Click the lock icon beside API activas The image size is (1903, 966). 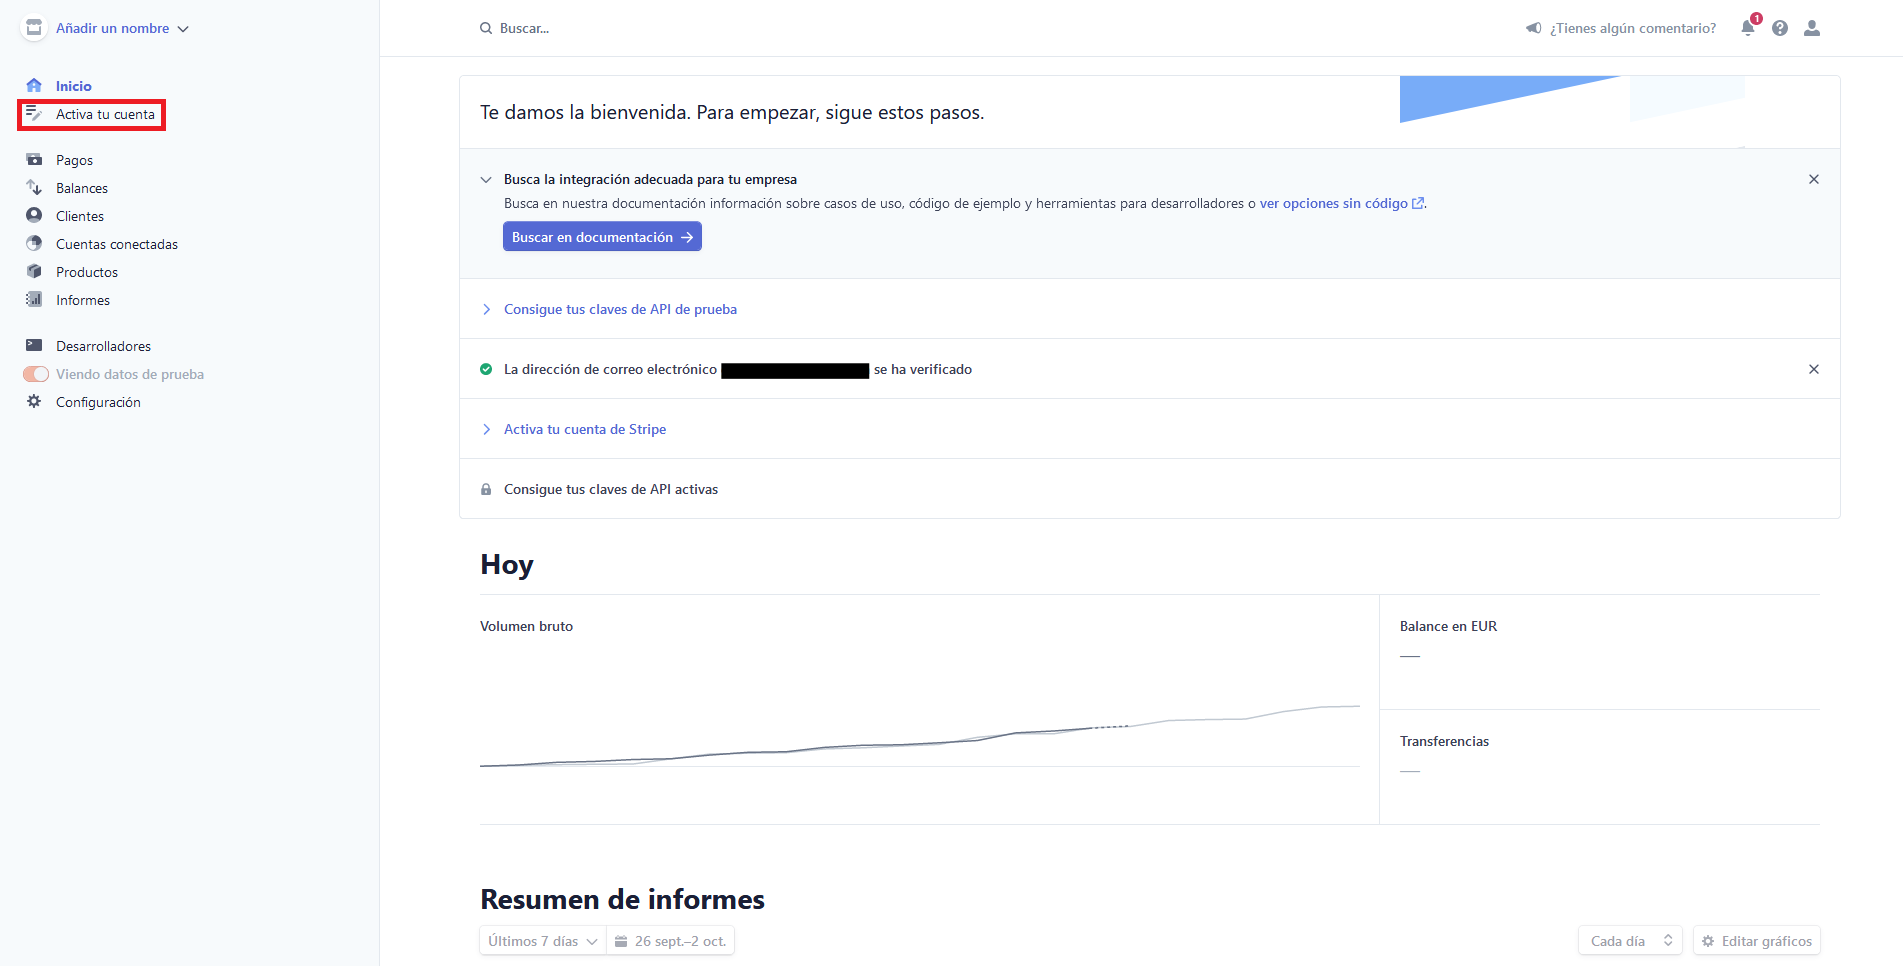click(x=486, y=489)
